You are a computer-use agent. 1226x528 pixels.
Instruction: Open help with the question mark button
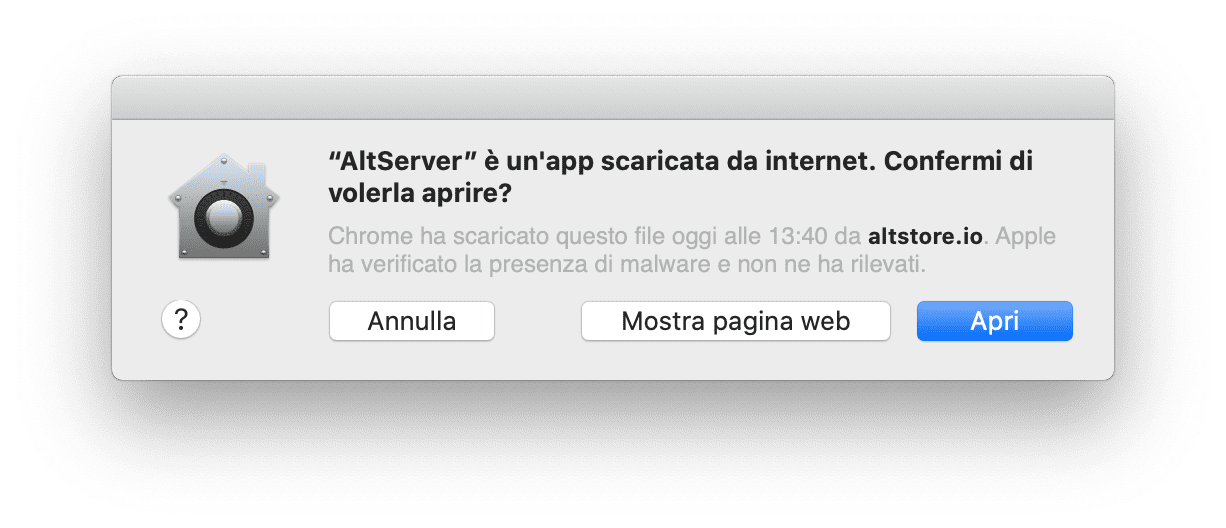(x=181, y=320)
